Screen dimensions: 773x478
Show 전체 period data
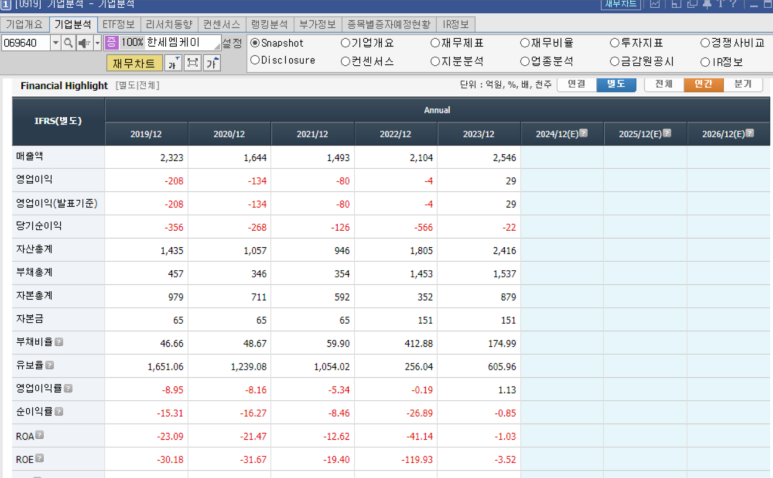664,84
